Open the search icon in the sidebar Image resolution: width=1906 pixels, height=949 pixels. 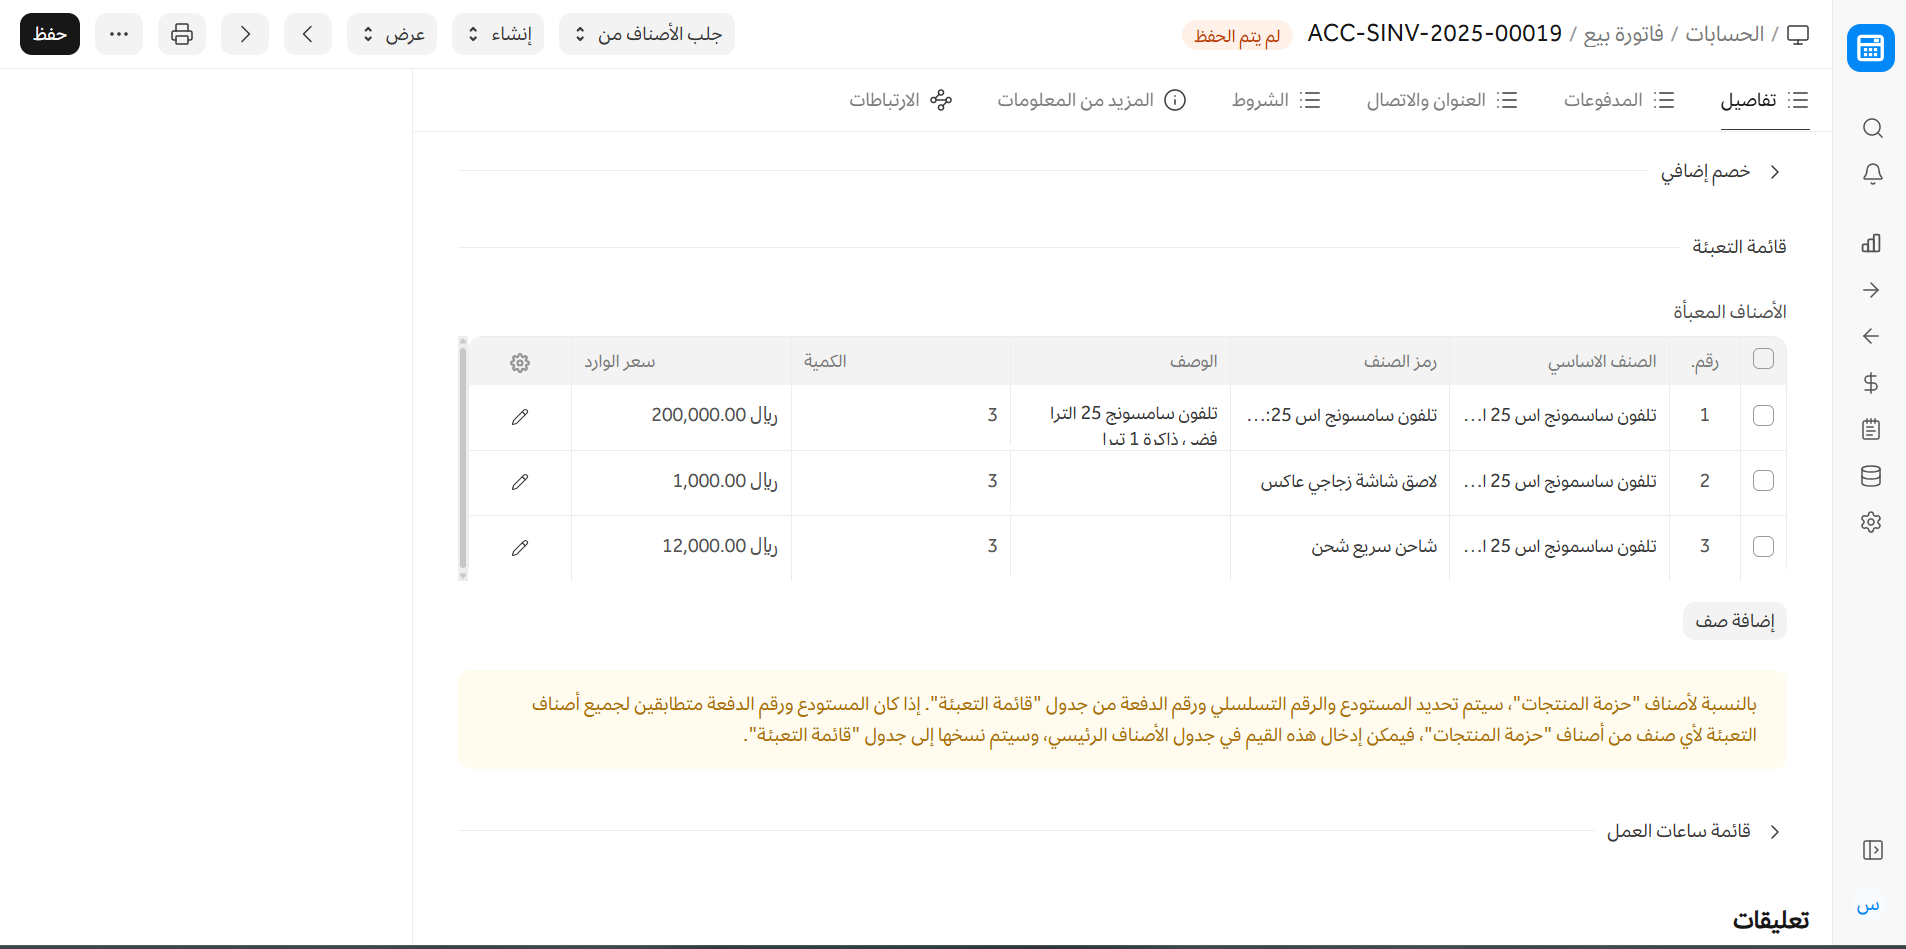coord(1872,128)
